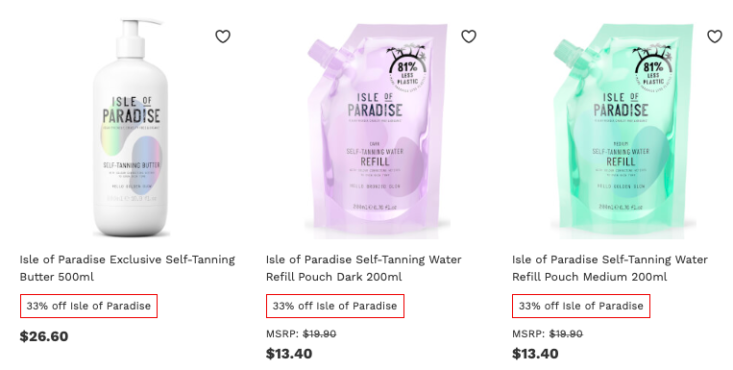The height and width of the screenshot is (370, 733).
Task: Click 33% off badge under Dark Pouch
Action: (335, 306)
